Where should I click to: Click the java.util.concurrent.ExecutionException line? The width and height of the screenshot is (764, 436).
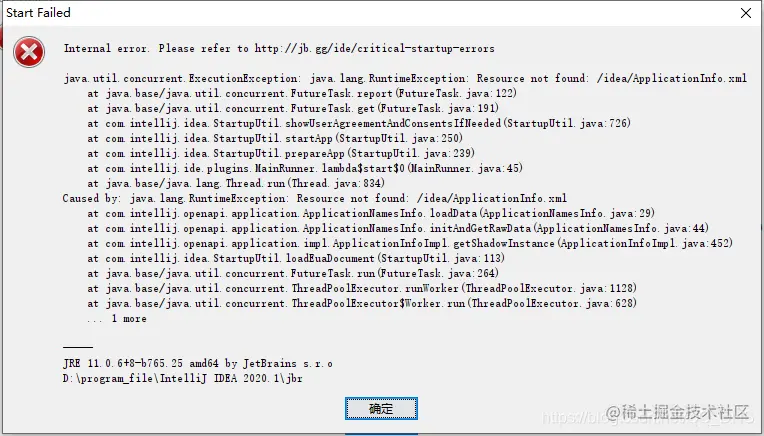(x=405, y=78)
